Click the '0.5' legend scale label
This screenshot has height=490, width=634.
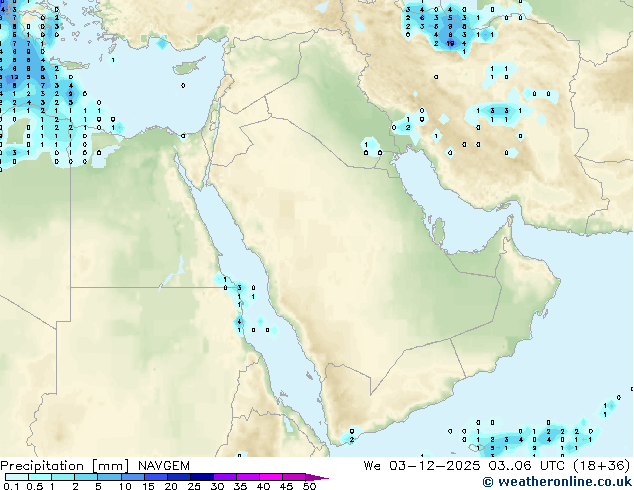coord(35,486)
